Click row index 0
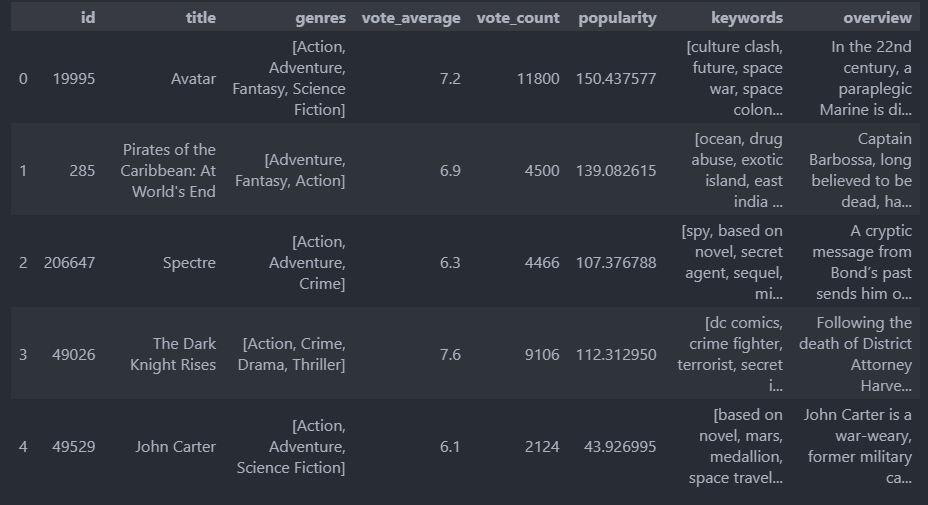The image size is (928, 505). click(23, 78)
